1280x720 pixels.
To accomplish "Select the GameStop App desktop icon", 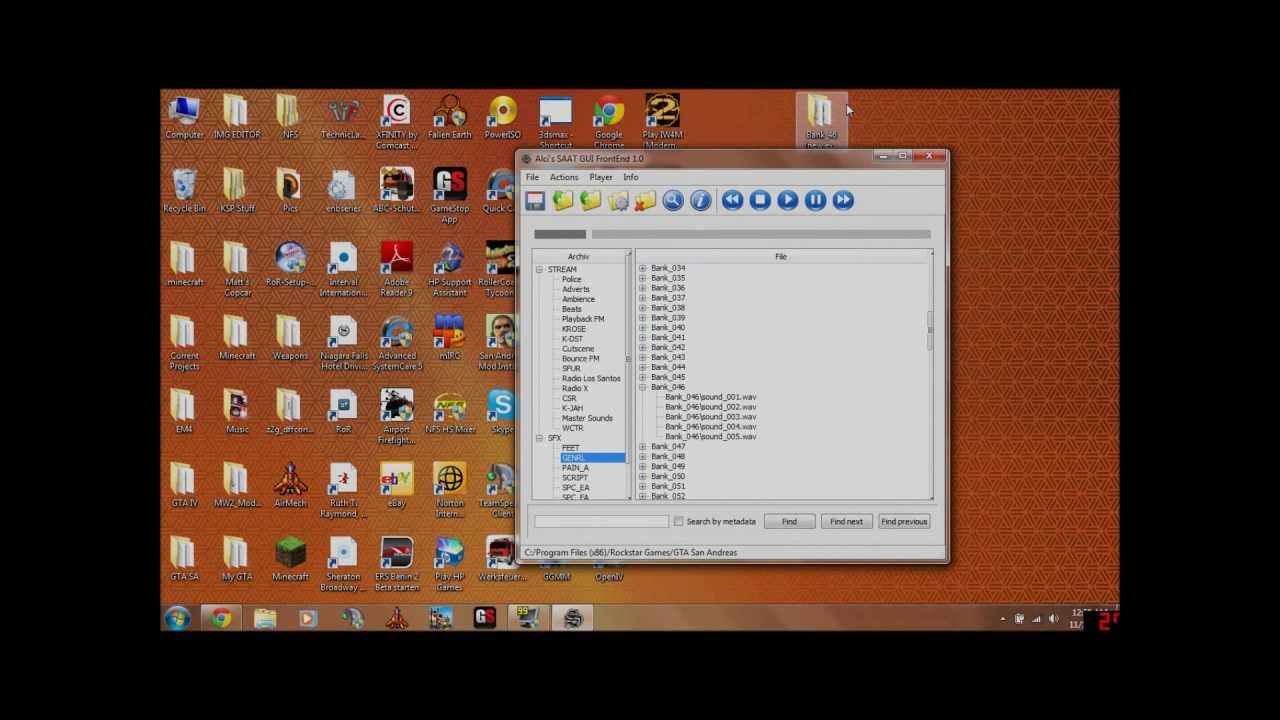I will tap(450, 196).
